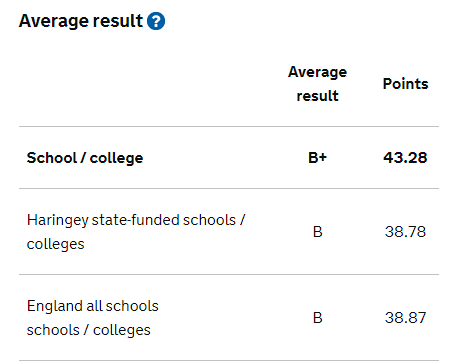
Task: Select the Points column header
Action: tap(405, 84)
